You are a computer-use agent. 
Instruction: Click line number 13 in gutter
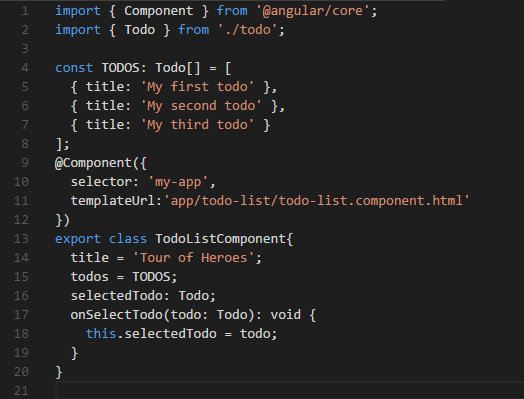click(21, 239)
